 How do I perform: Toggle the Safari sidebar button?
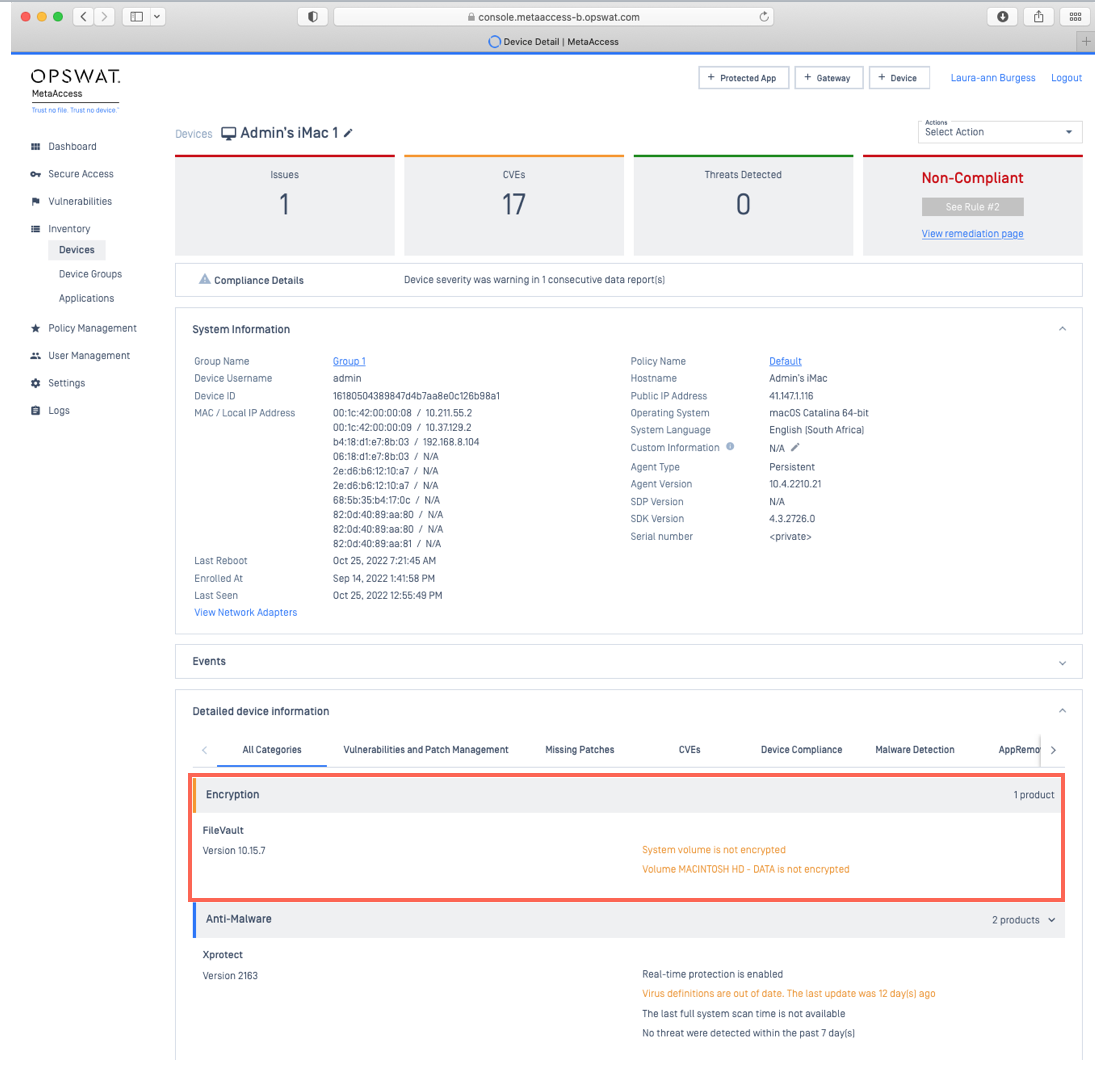point(137,17)
